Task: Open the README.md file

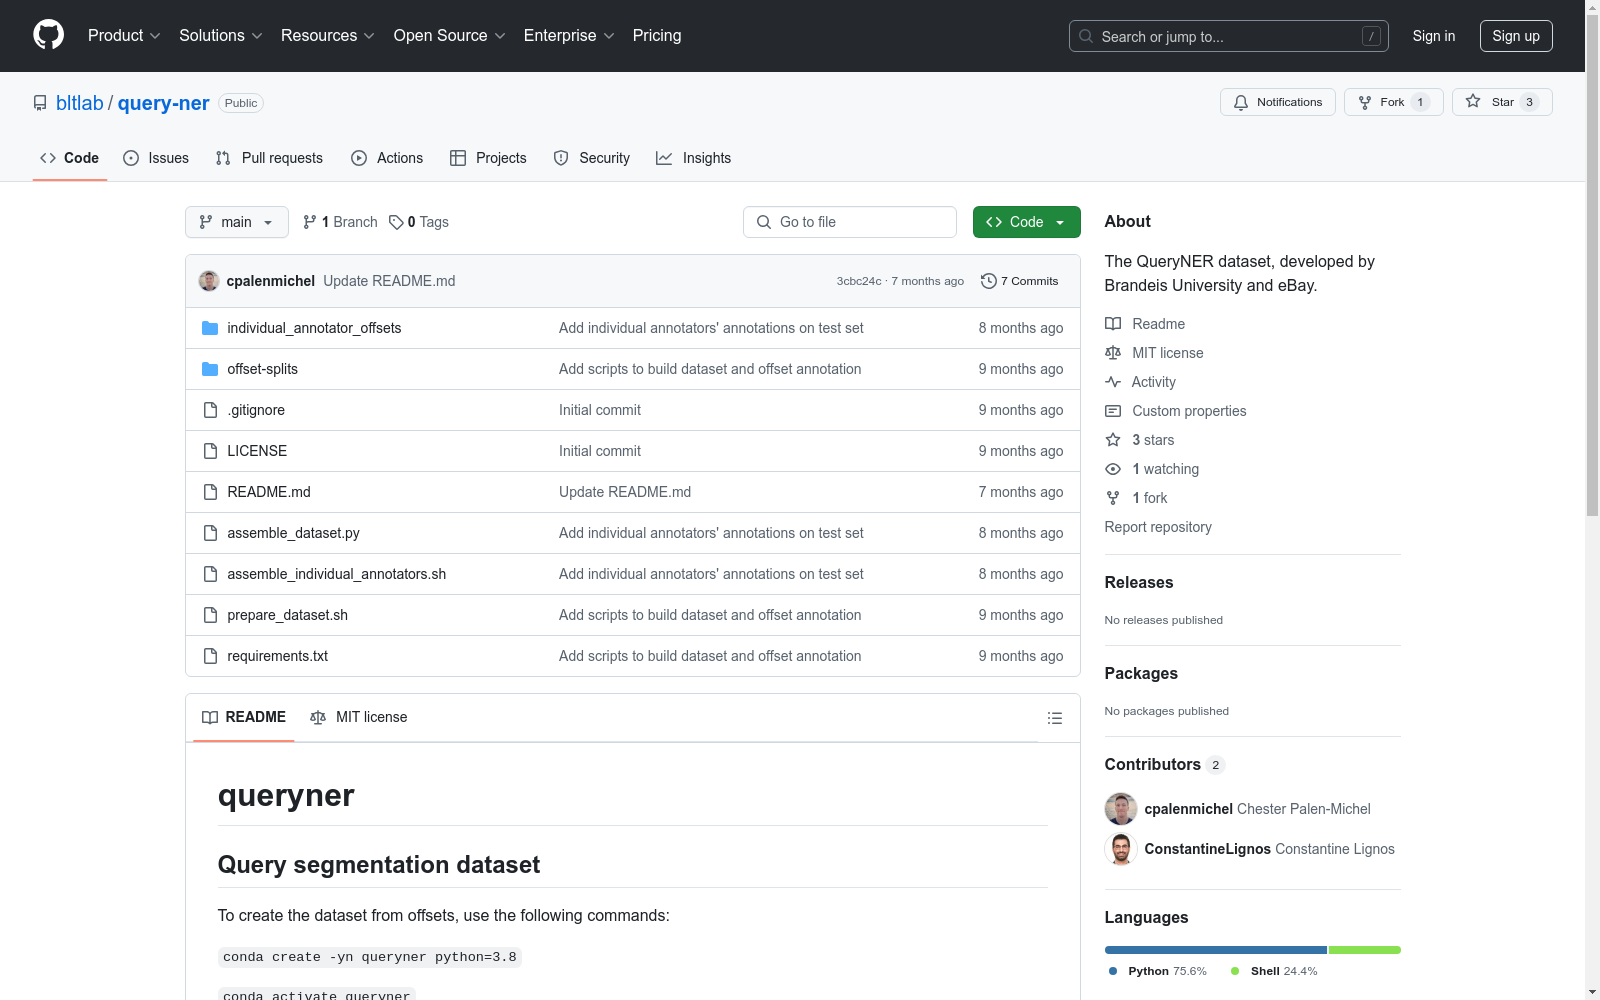Action: [269, 492]
